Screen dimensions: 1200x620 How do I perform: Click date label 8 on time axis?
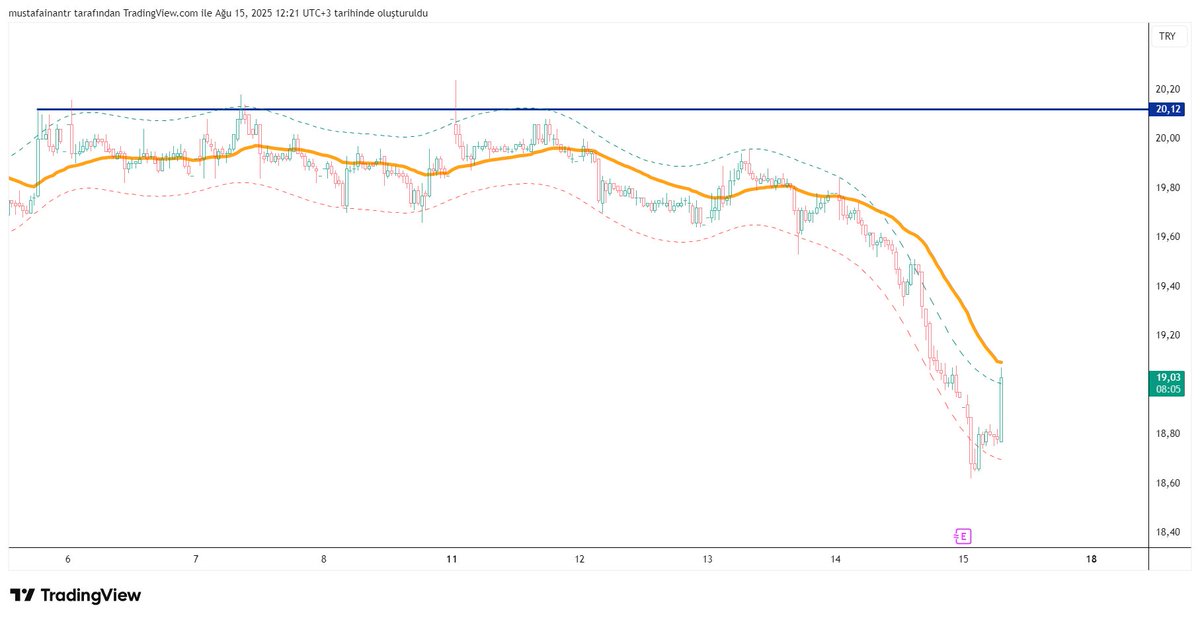[x=324, y=559]
